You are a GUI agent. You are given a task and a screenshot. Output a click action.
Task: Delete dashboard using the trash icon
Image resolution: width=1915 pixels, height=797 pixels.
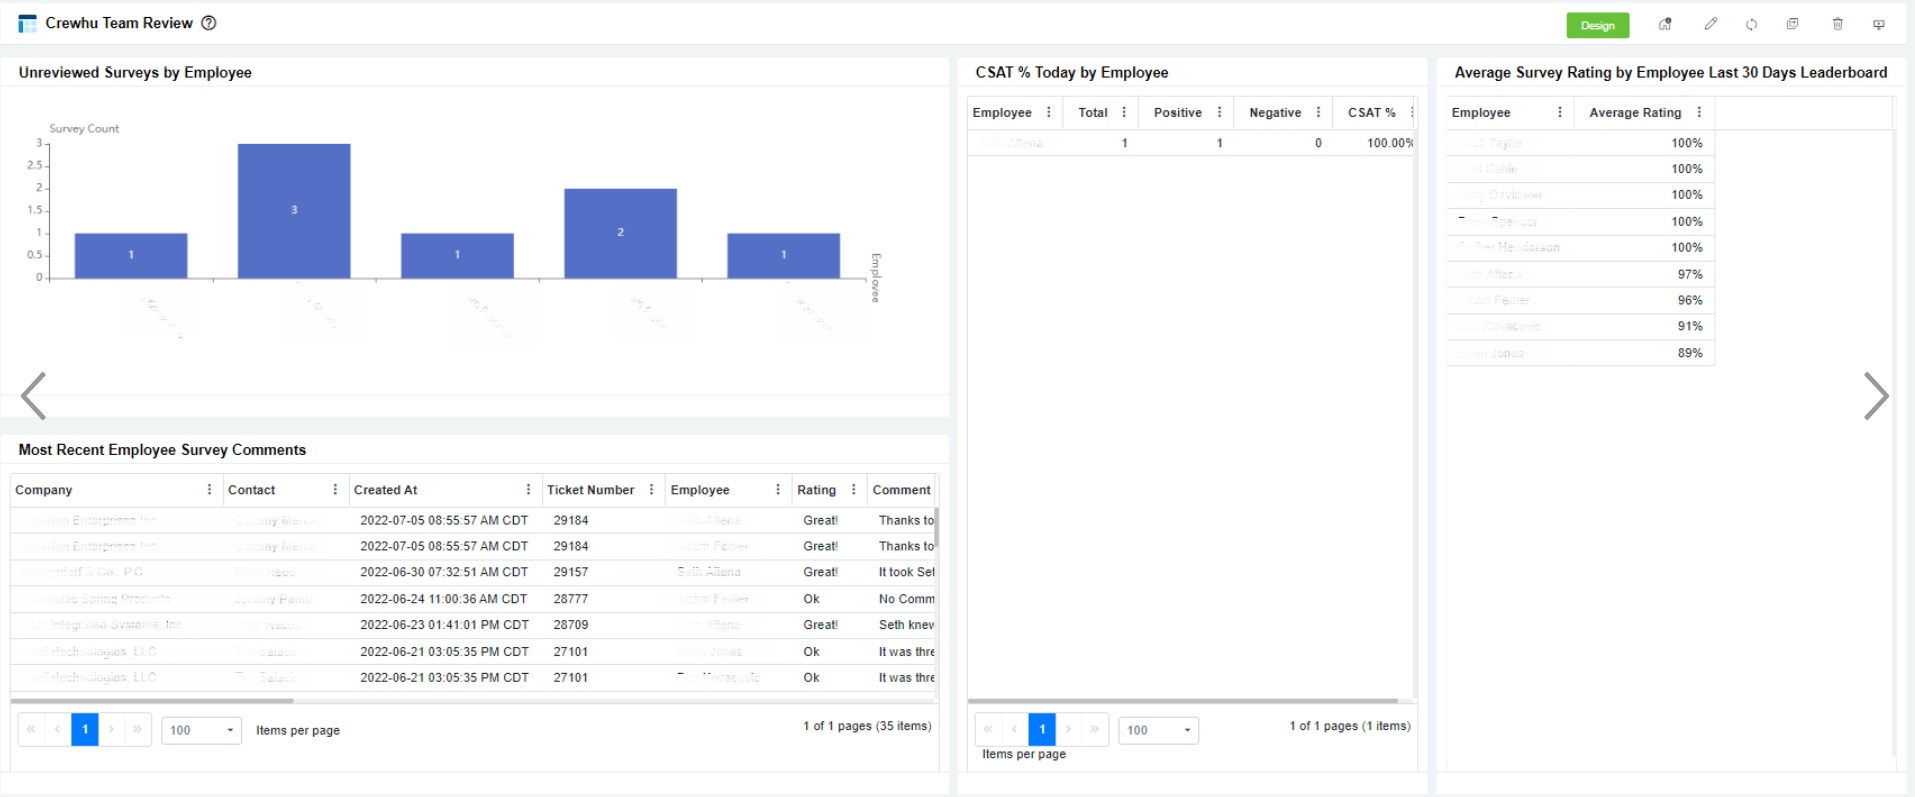coord(1837,25)
